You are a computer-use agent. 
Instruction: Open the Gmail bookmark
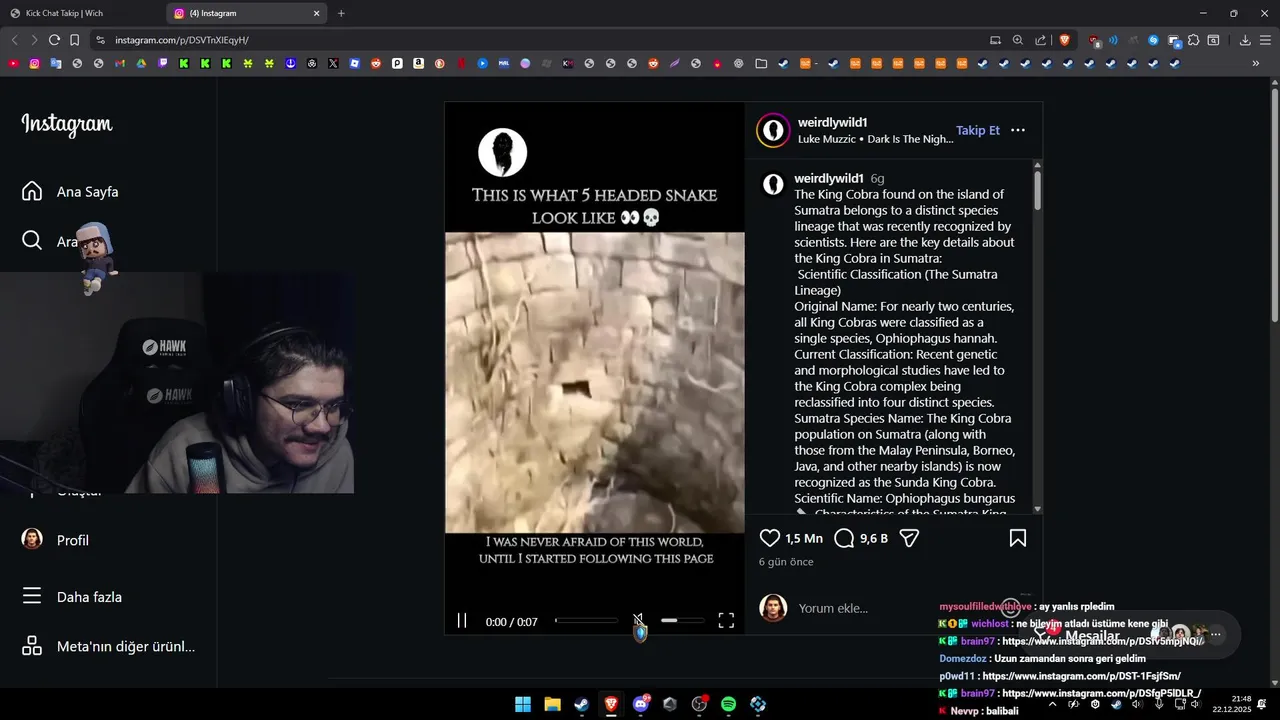[x=120, y=63]
